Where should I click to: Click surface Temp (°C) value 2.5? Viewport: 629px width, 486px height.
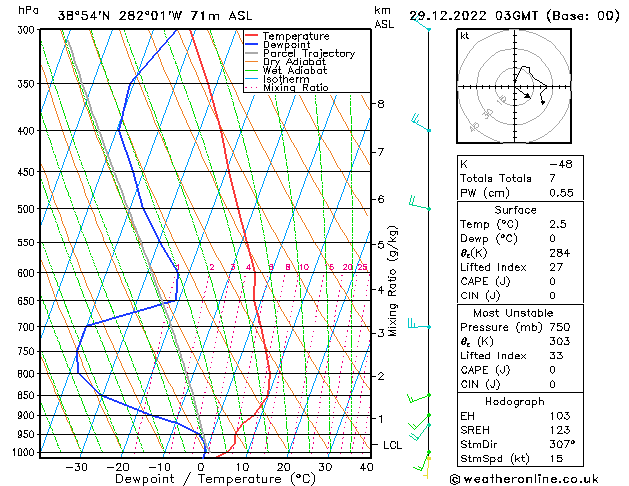[x=558, y=224]
